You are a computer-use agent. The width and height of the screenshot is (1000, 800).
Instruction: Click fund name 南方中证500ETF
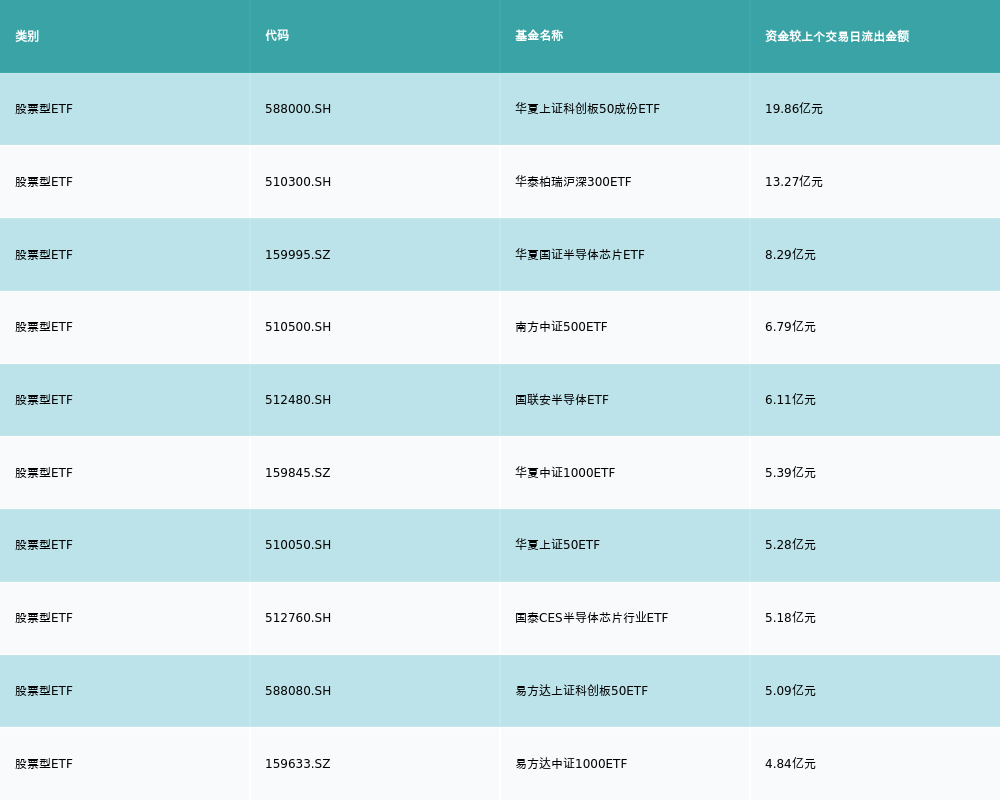coord(561,327)
